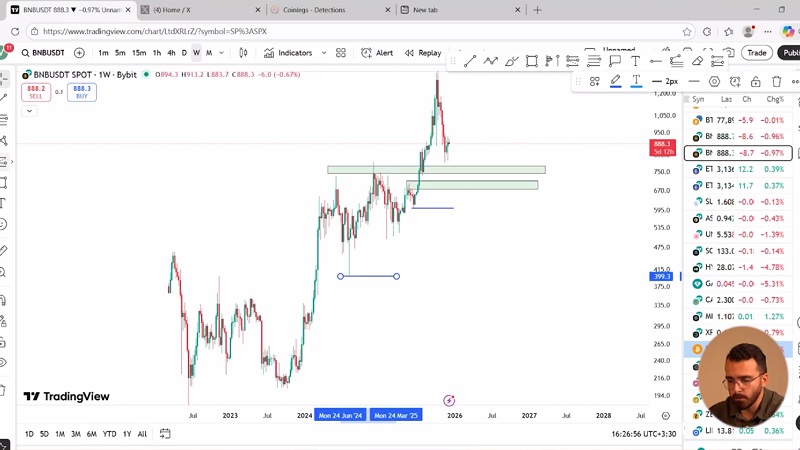Screen dimensions: 800x450
Task: Click the BNBUSDT symbol search field
Action: click(44, 53)
